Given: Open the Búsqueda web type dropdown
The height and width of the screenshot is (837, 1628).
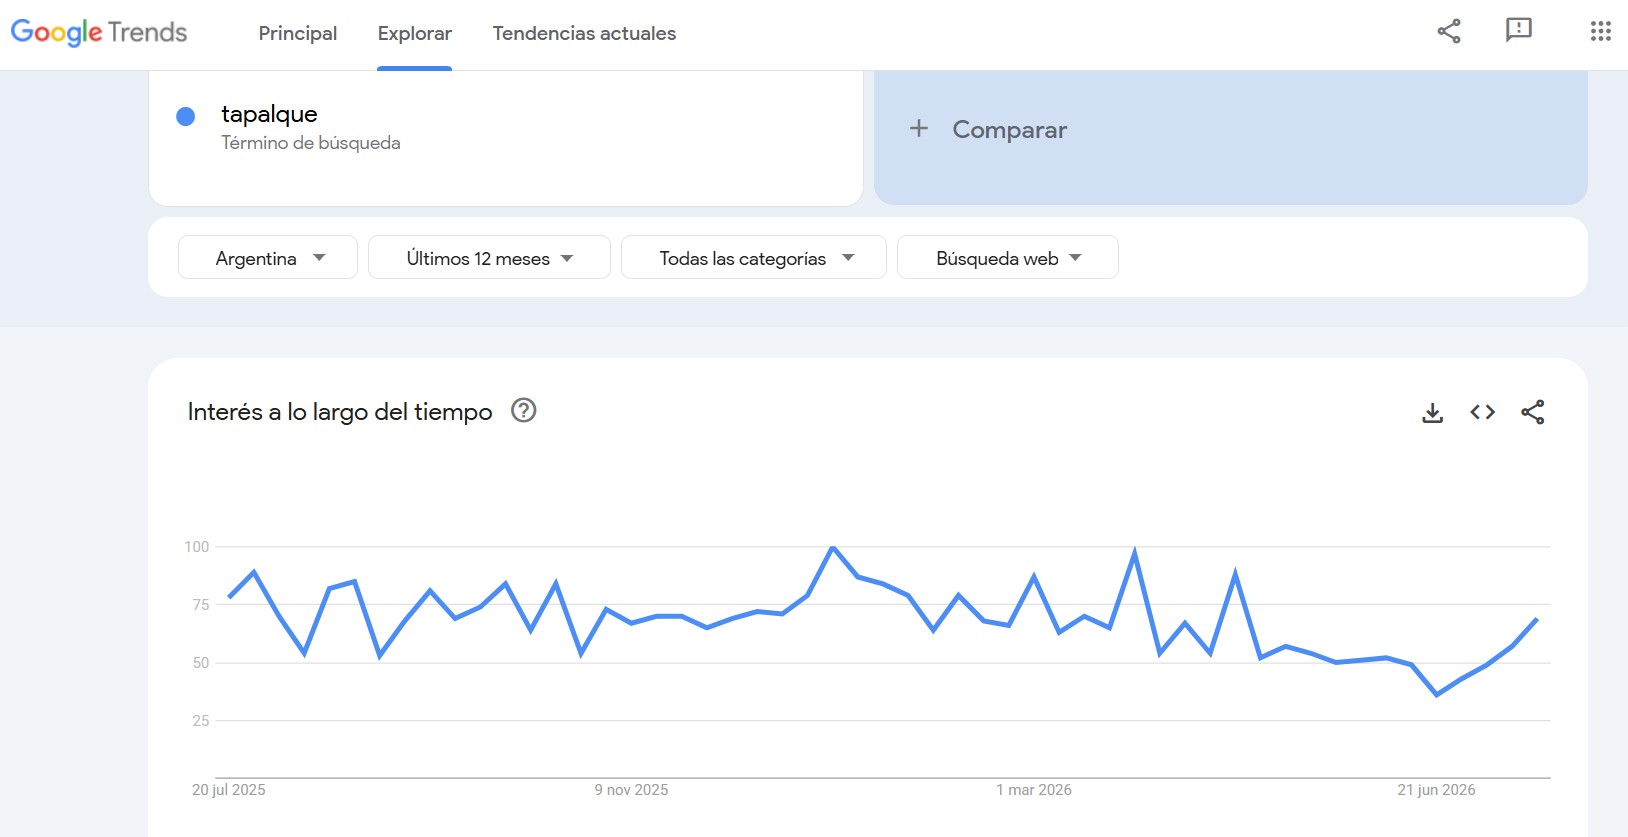Looking at the screenshot, I should [x=1008, y=257].
